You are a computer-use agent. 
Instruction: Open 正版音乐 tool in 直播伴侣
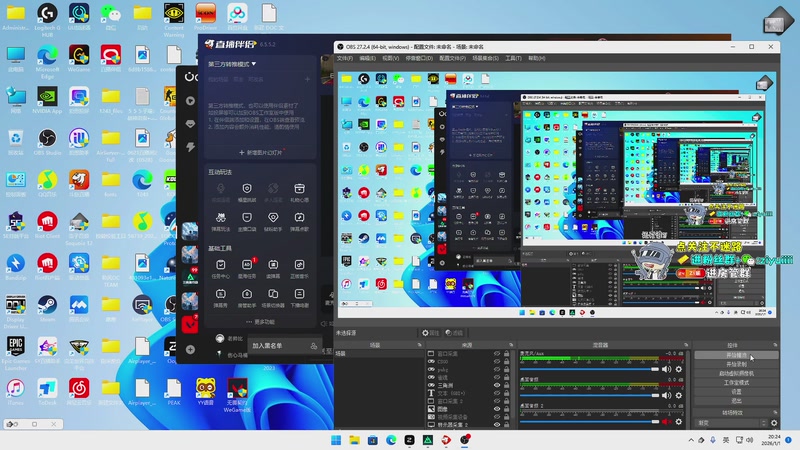[x=299, y=269]
